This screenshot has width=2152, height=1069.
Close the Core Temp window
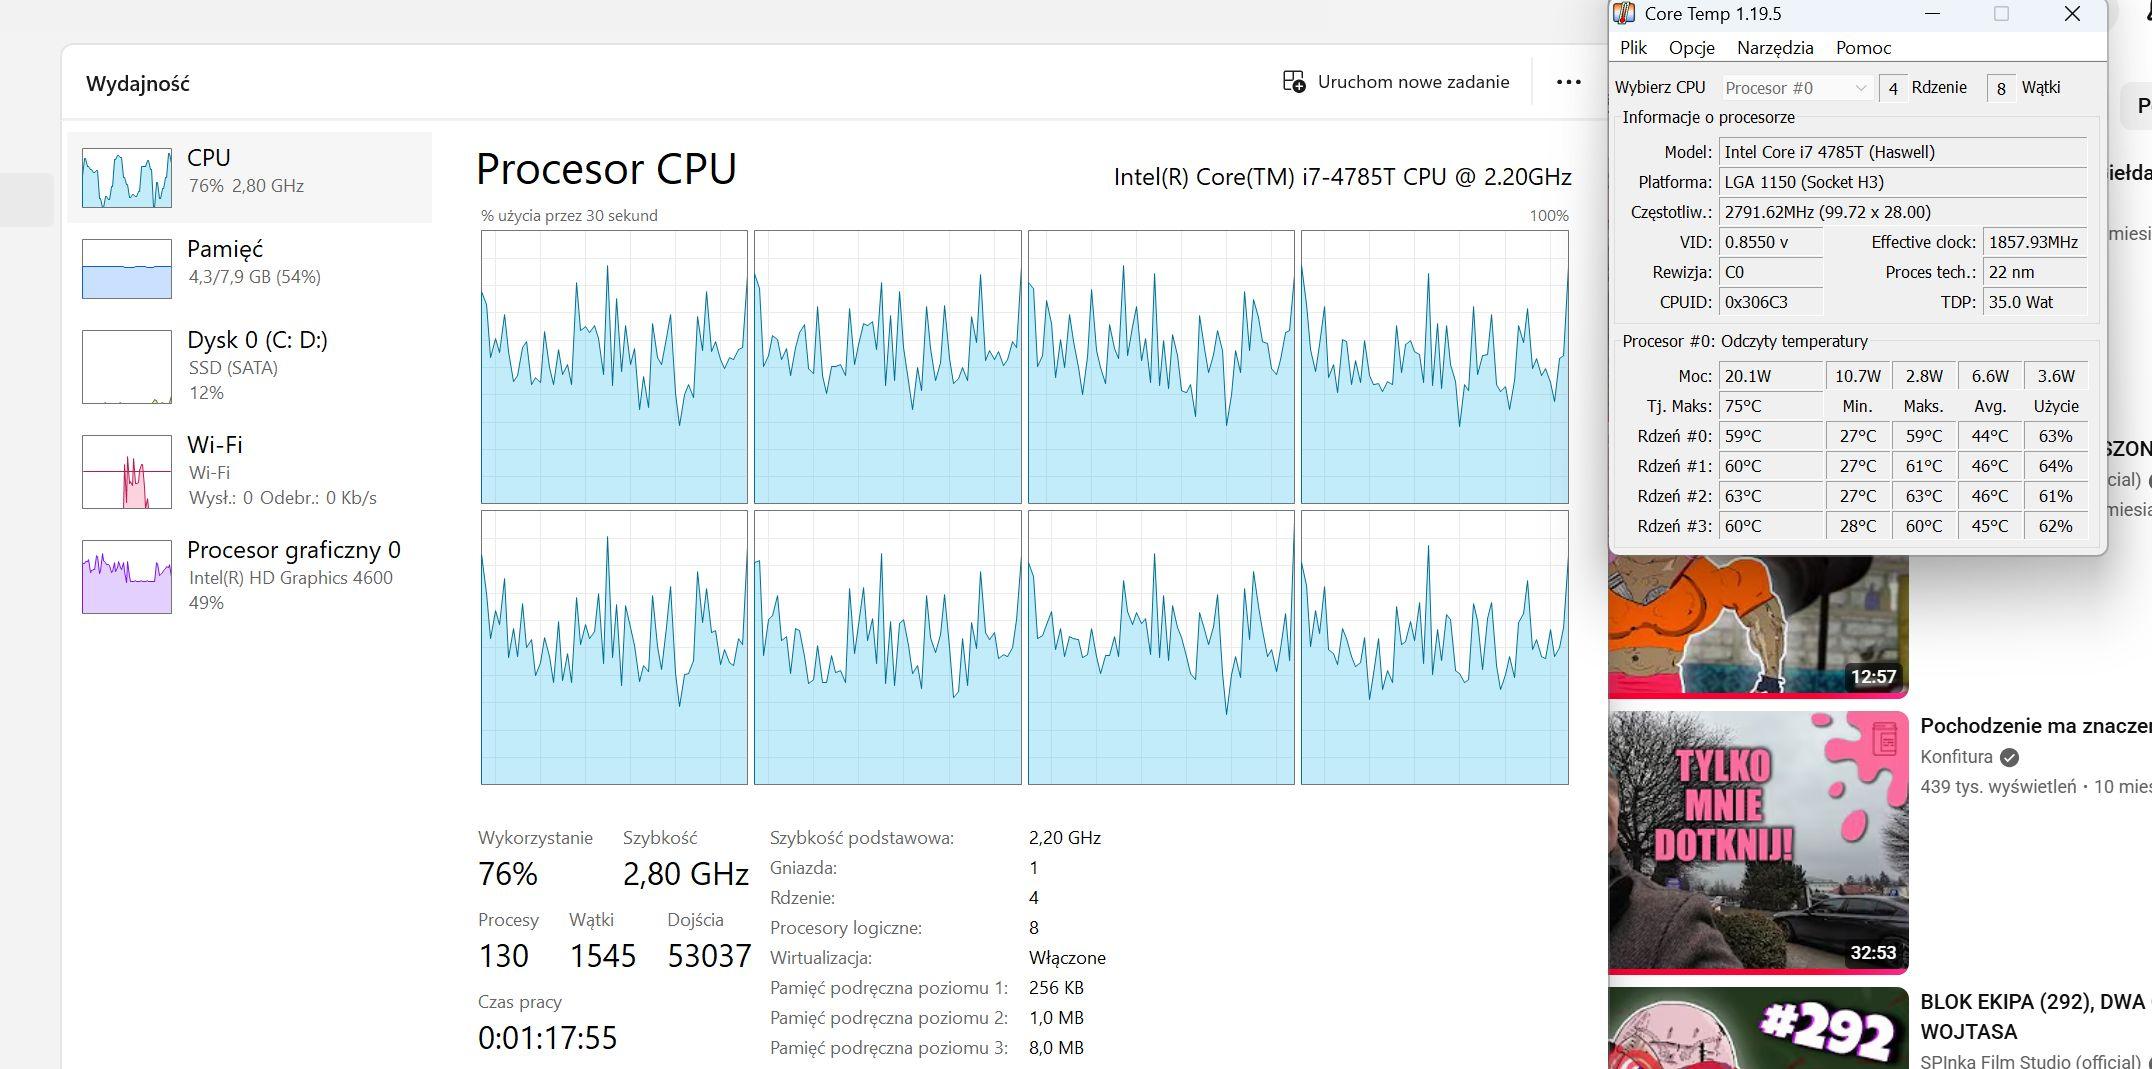click(2073, 14)
